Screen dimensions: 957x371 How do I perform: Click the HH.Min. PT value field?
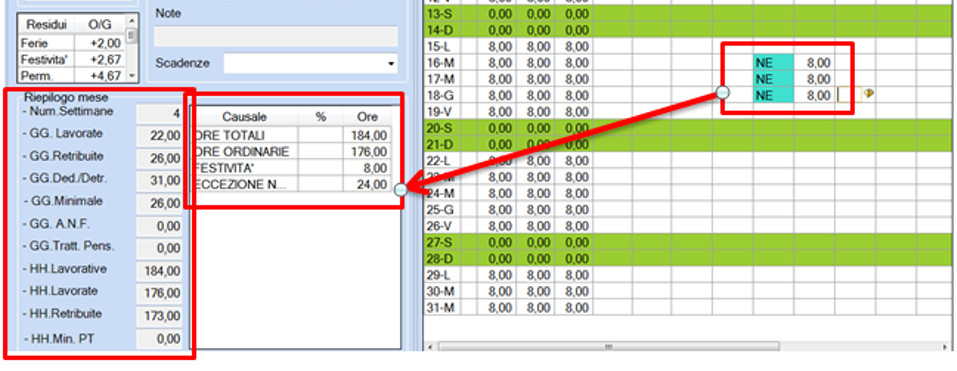[x=159, y=339]
